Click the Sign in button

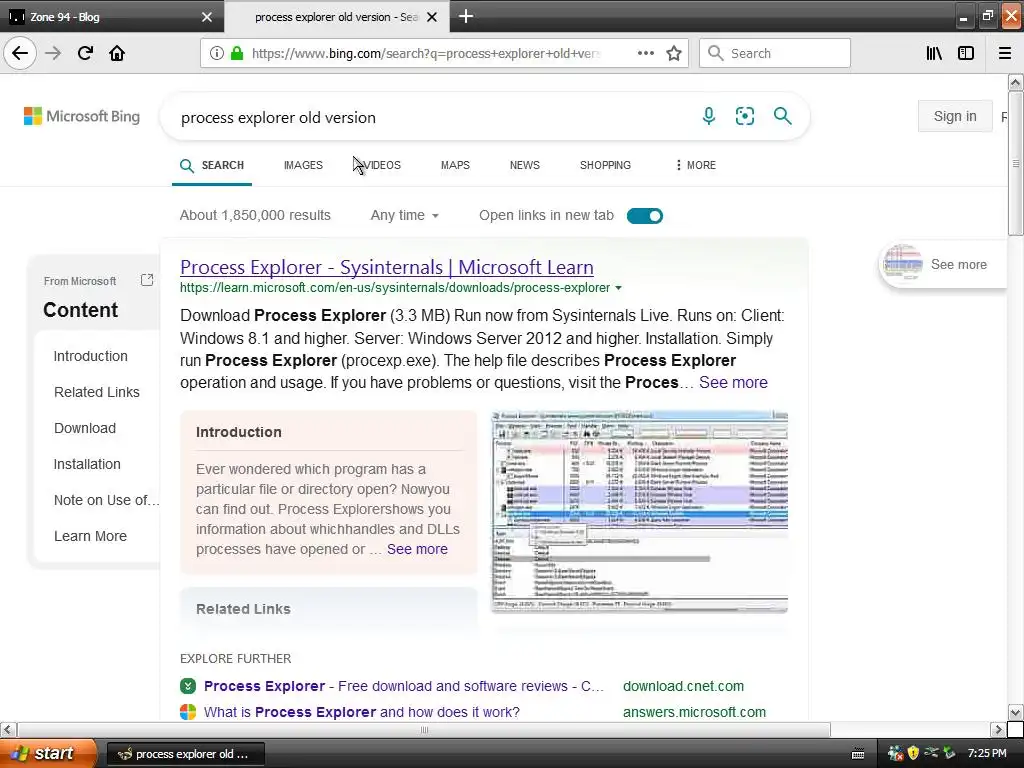tap(955, 116)
